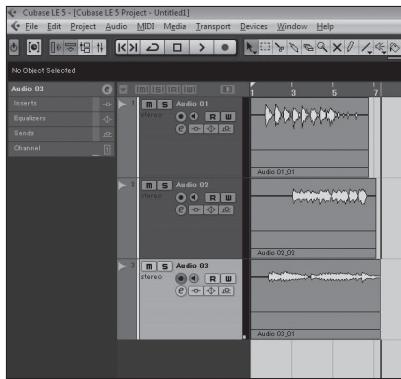Select the Audio 01_01 audio clip
This screenshot has width=401, height=379.
coord(310,137)
